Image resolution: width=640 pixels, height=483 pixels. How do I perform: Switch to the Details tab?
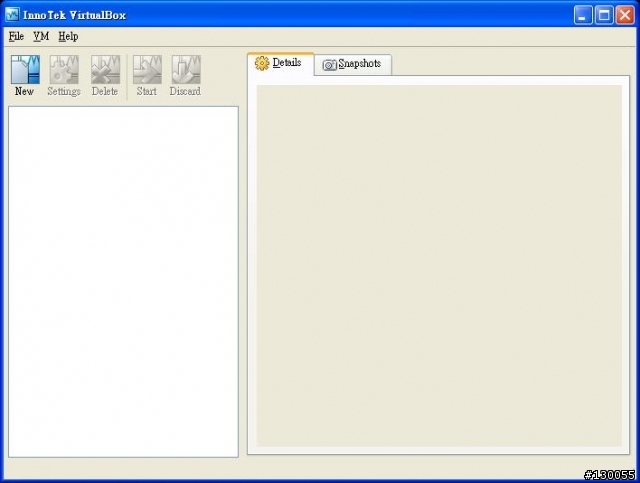[x=280, y=63]
